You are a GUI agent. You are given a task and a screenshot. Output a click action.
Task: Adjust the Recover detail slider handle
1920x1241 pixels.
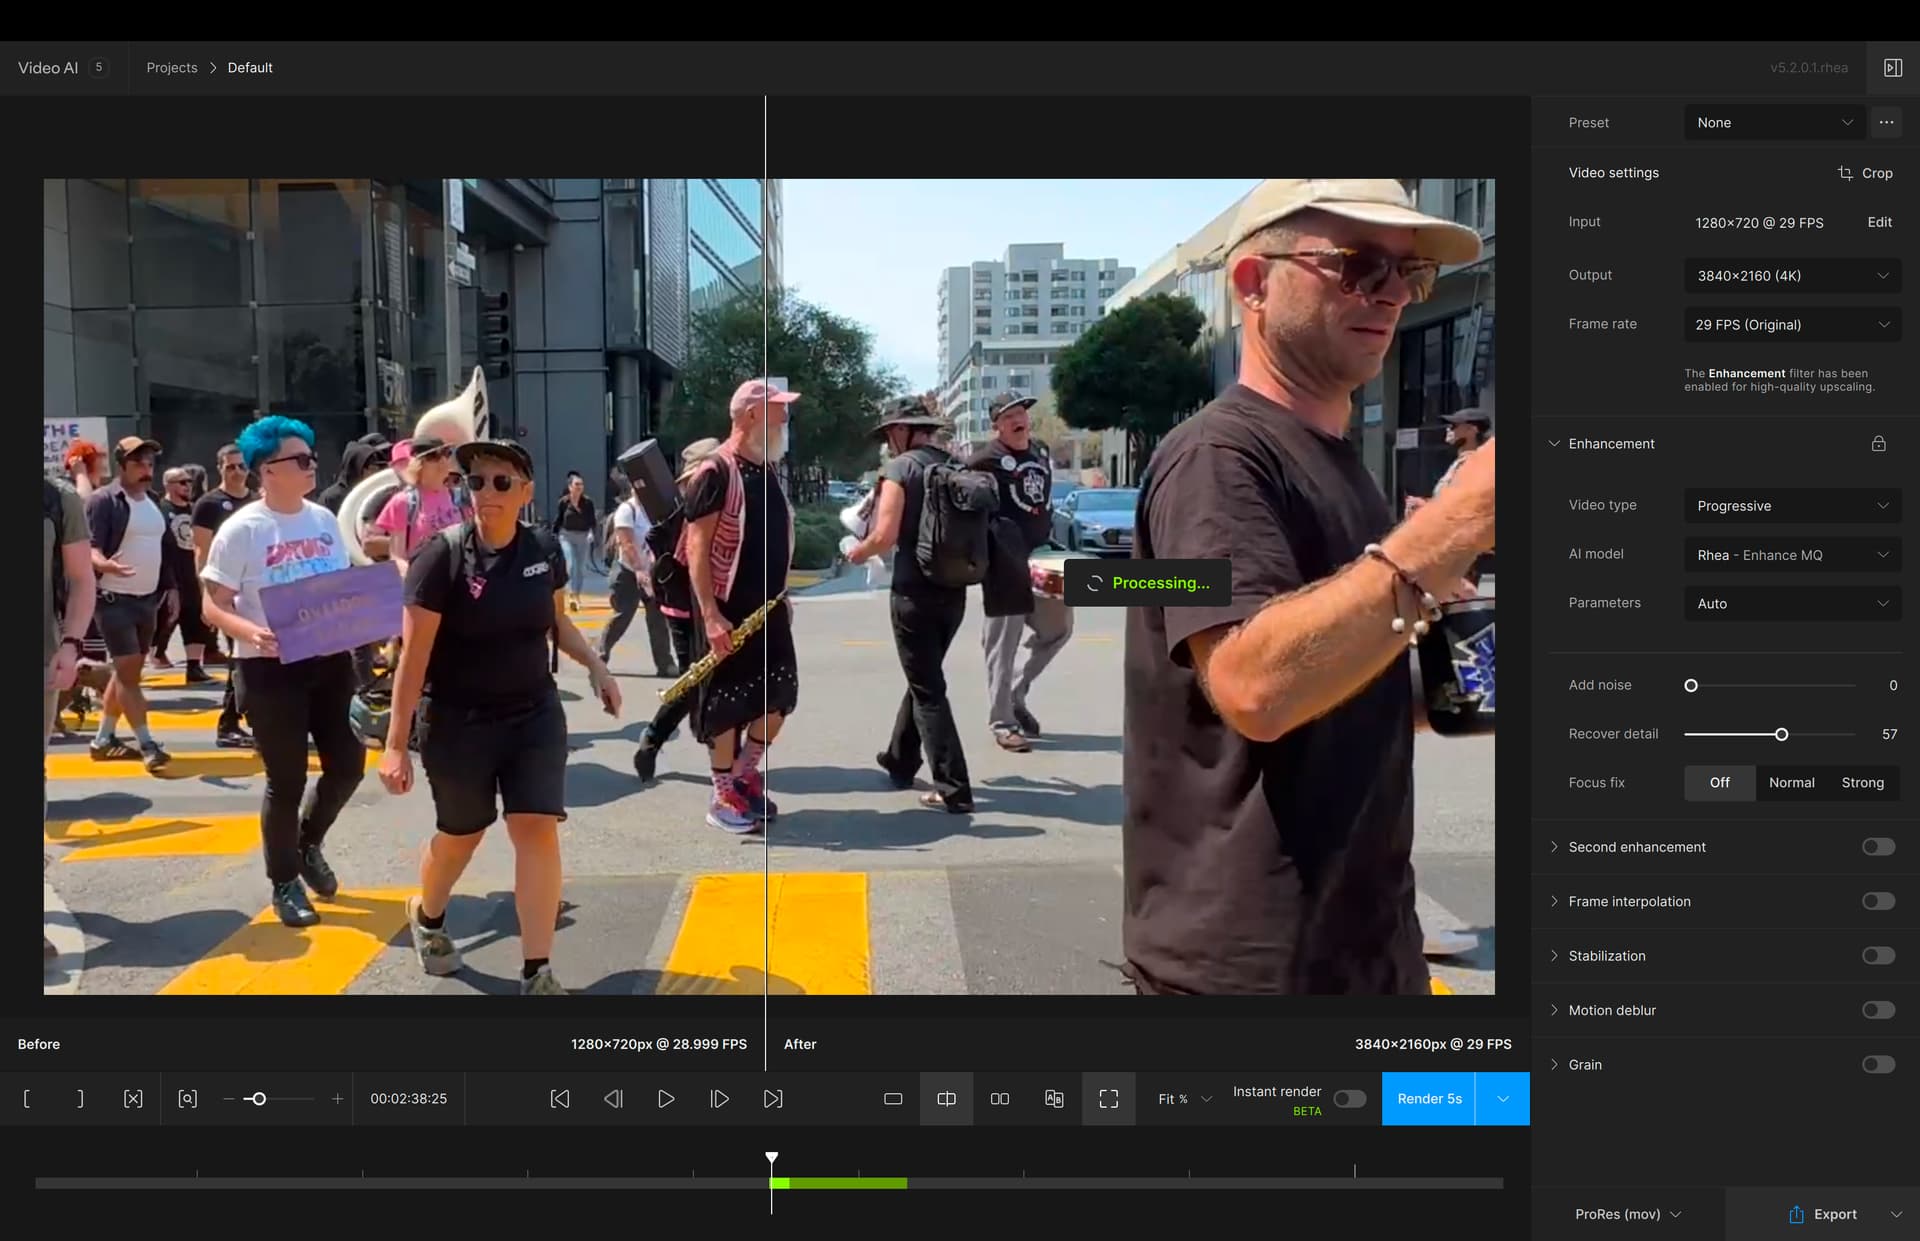[x=1781, y=734]
